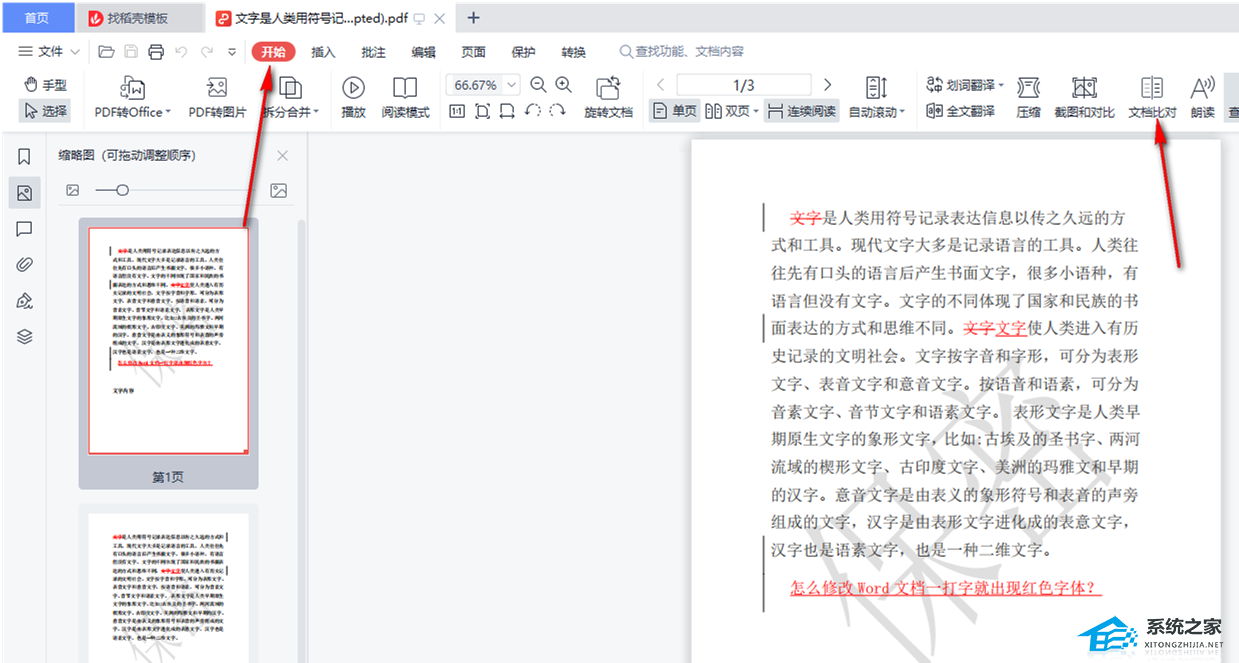Select the 第1页 page thumbnail
Viewport: 1239px width, 663px height.
(168, 353)
